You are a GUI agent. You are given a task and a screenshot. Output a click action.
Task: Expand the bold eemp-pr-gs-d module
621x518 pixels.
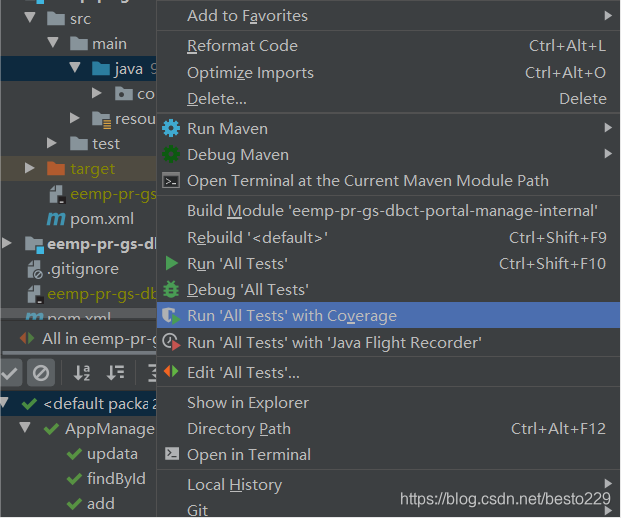coord(6,243)
